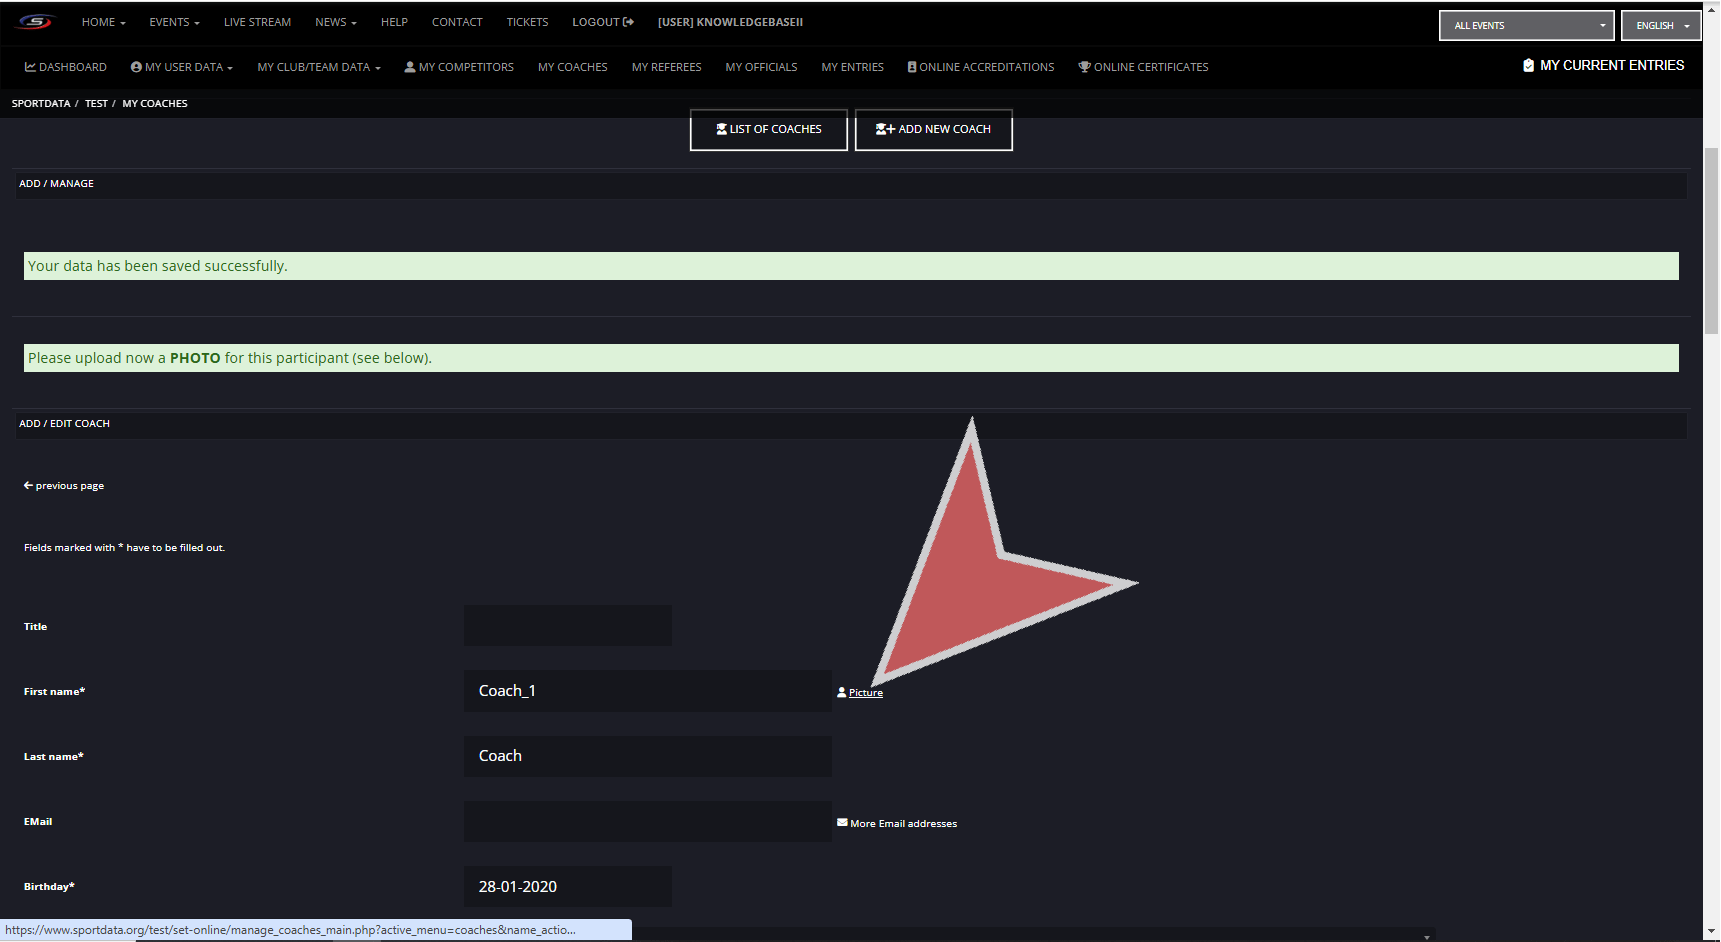Click the previous page arrow
The height and width of the screenshot is (942, 1721).
(x=28, y=485)
